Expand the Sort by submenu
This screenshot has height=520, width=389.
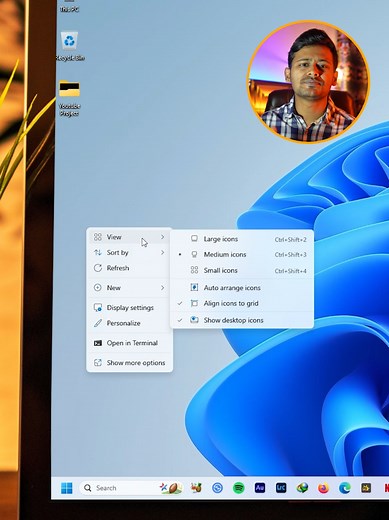point(130,253)
